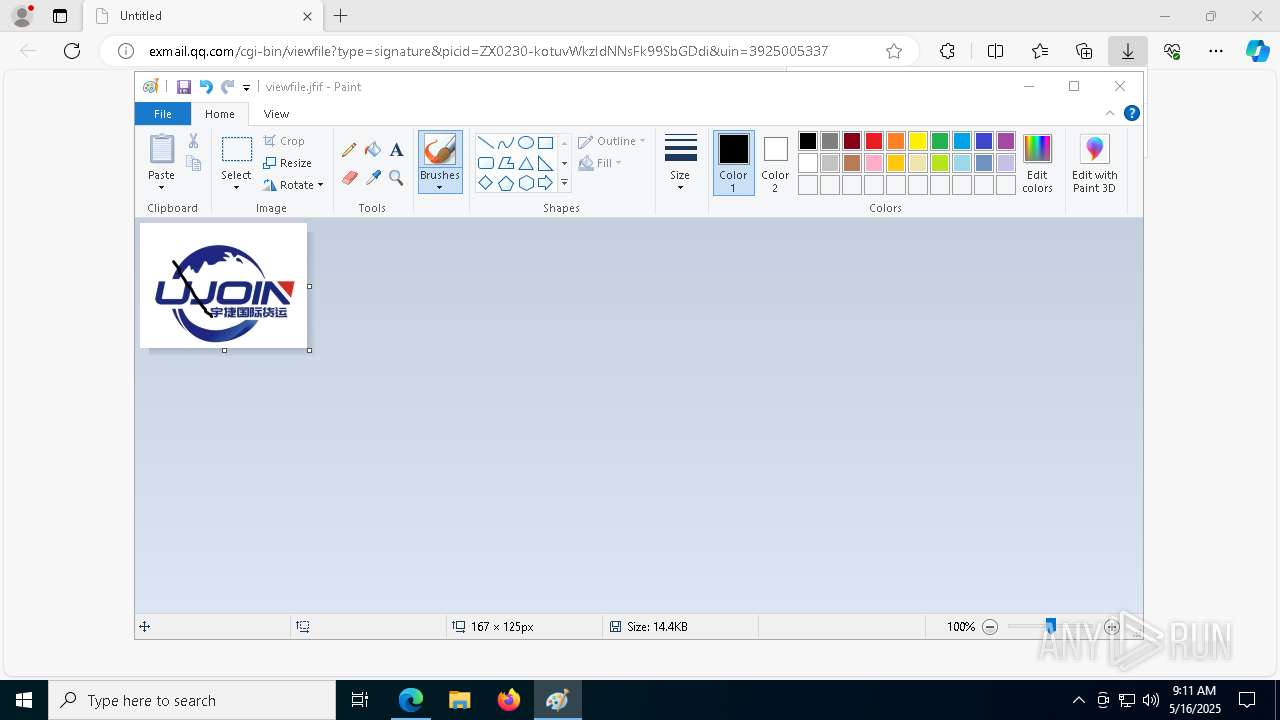Click the Paste clipboard icon
1280x720 pixels.
coord(161,149)
